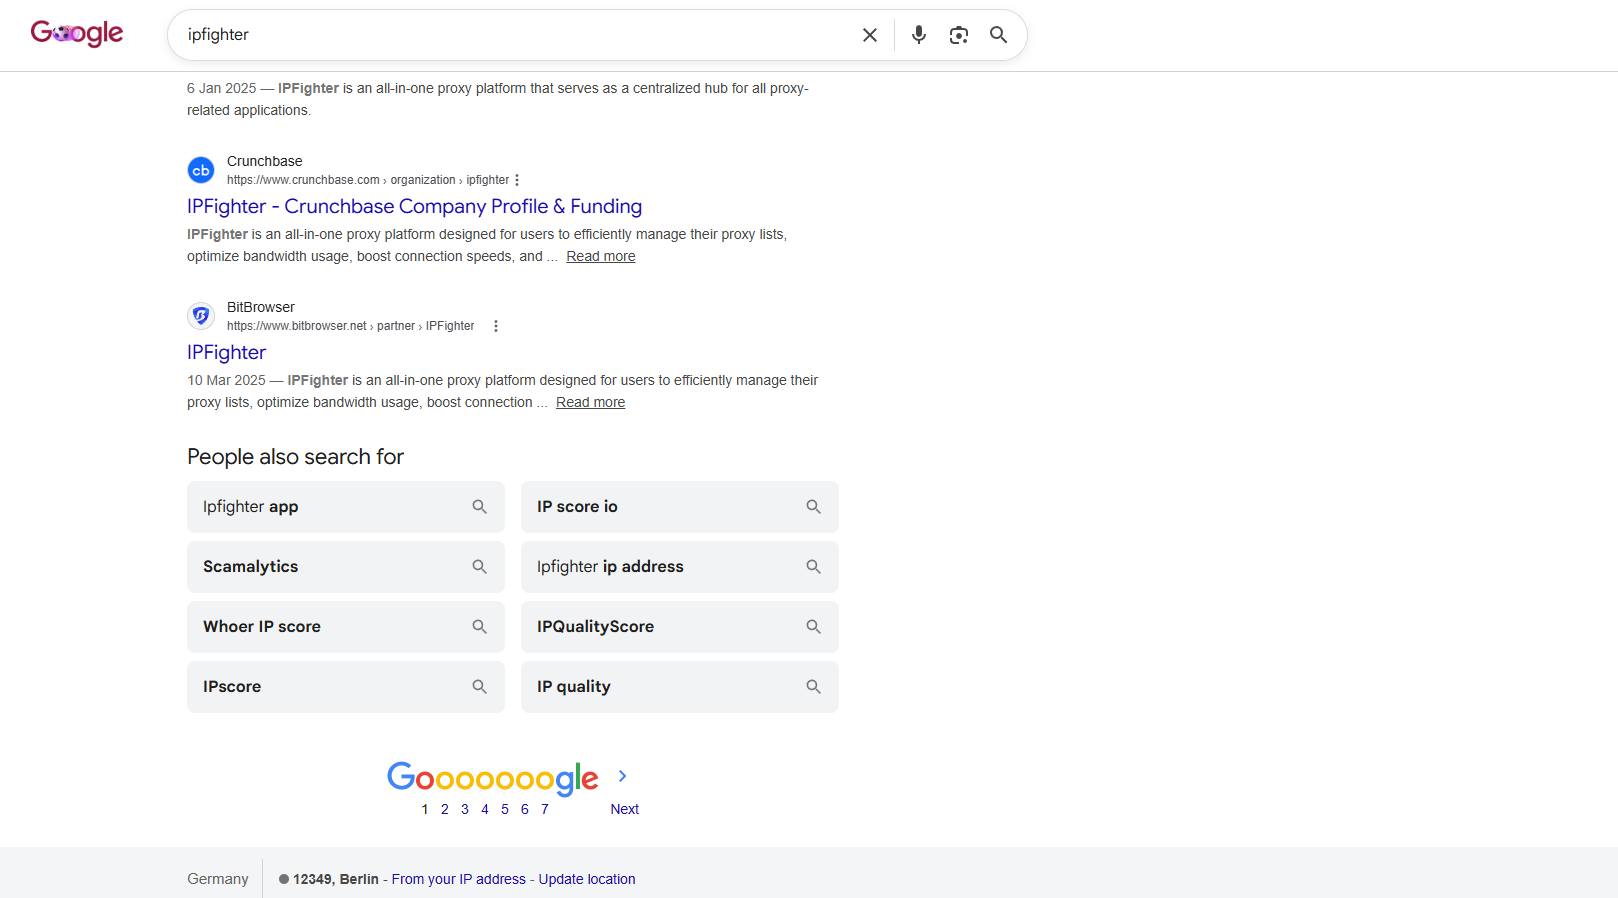Click the Crunchbase URL breadcrumb
Screen dimensions: 1618x898
368,180
